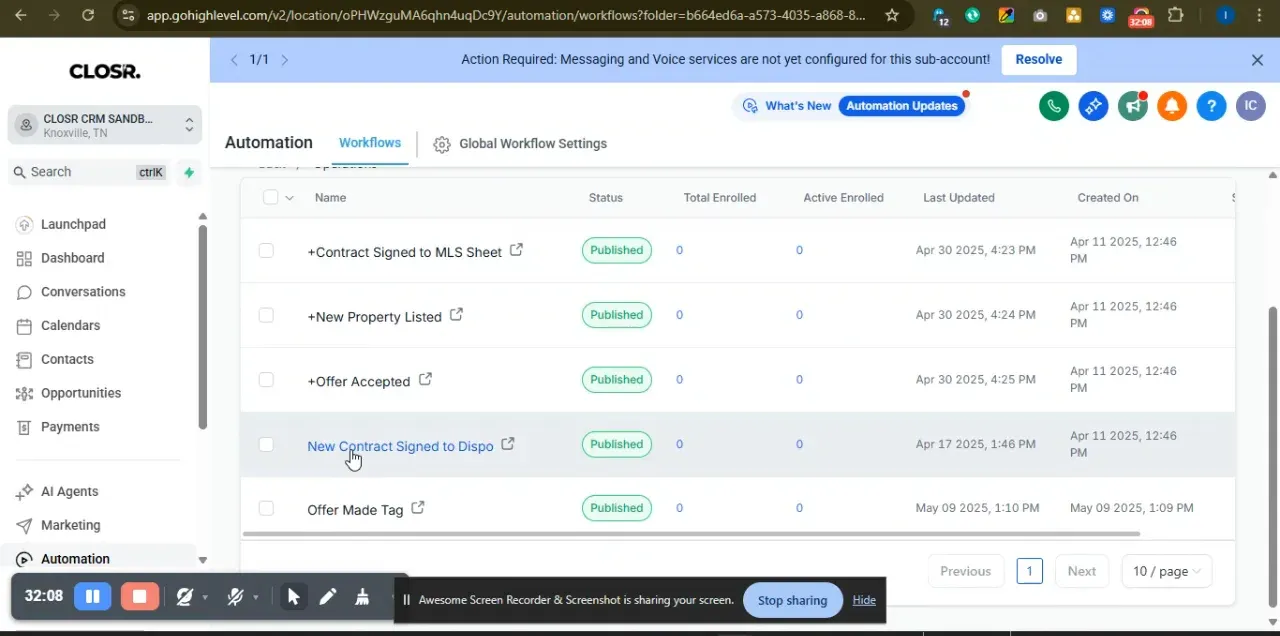The width and height of the screenshot is (1280, 636).
Task: Reload the browser page
Action: click(x=88, y=15)
